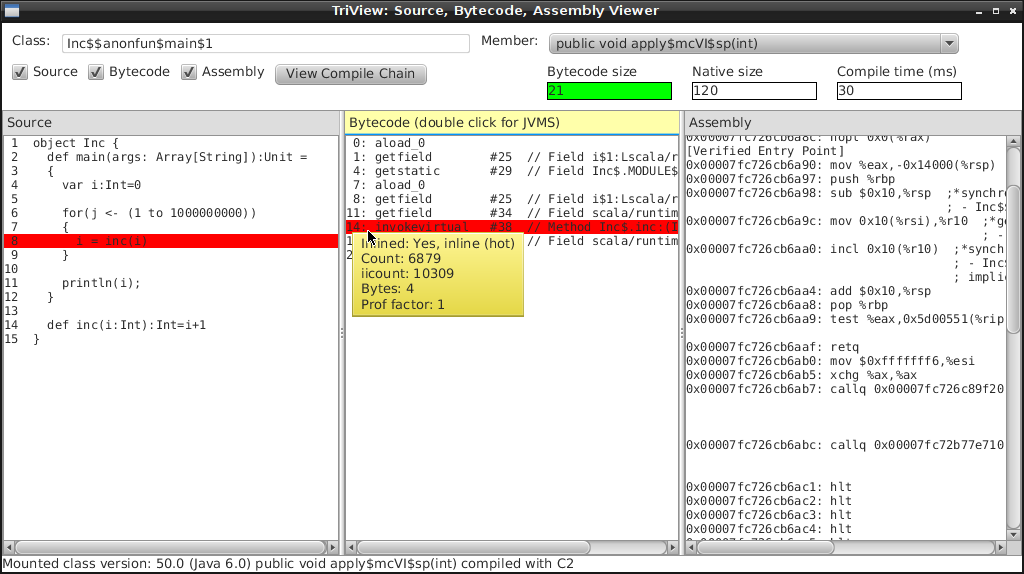Image resolution: width=1024 pixels, height=574 pixels.
Task: Click the Assembly panel header
Action: [x=852, y=123]
